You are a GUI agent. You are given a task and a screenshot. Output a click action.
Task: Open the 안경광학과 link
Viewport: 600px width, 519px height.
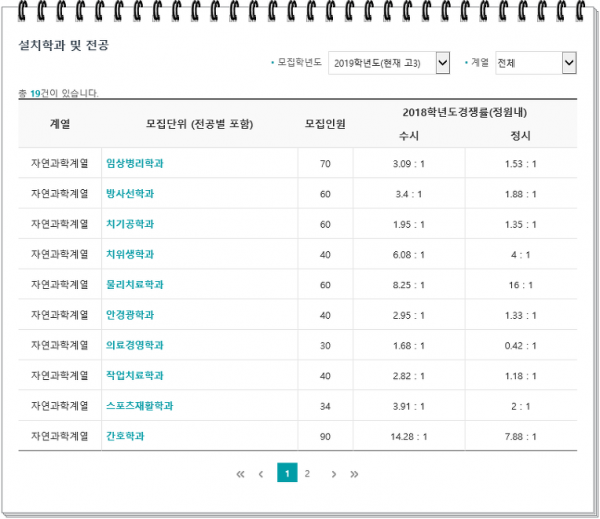click(130, 315)
